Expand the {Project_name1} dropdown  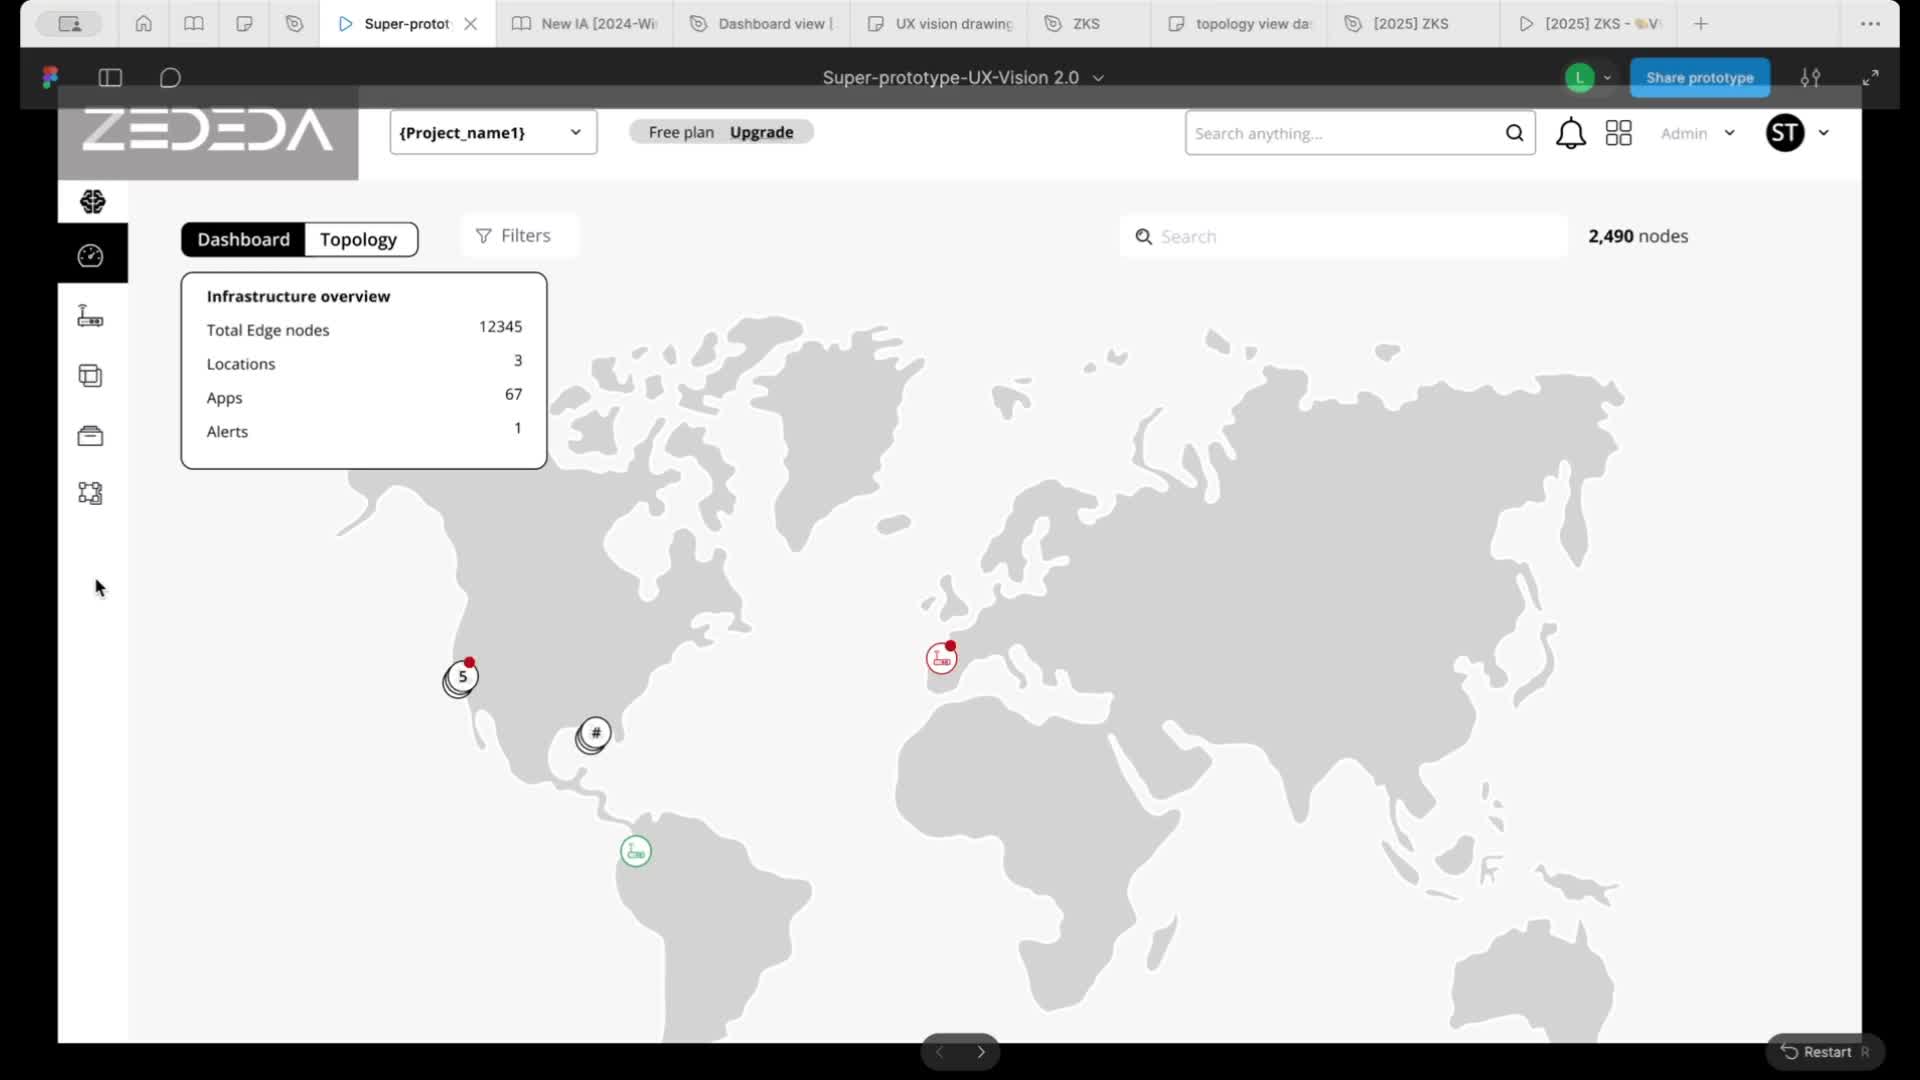(x=492, y=132)
